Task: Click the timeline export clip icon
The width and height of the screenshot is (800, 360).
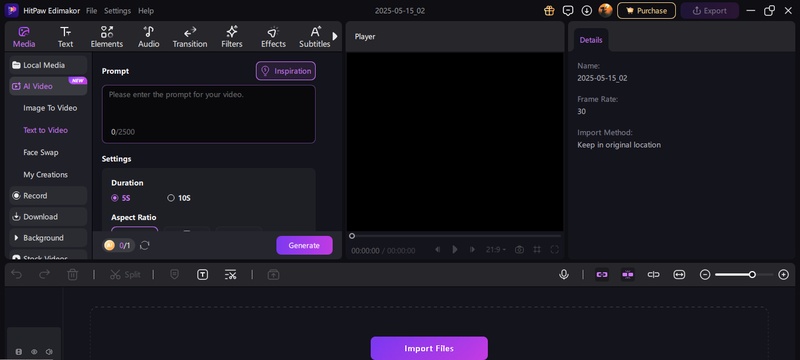Action: click(x=273, y=275)
